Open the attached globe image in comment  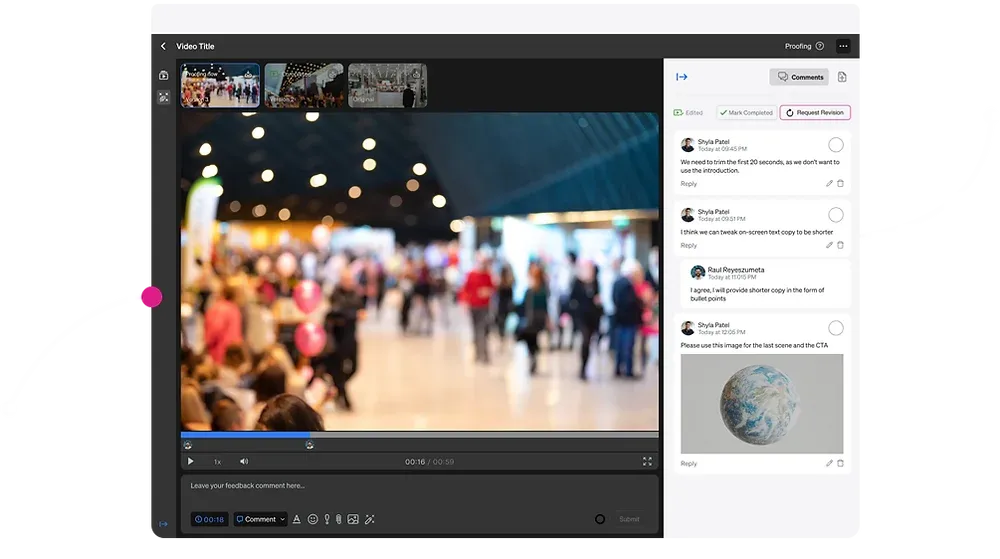761,403
